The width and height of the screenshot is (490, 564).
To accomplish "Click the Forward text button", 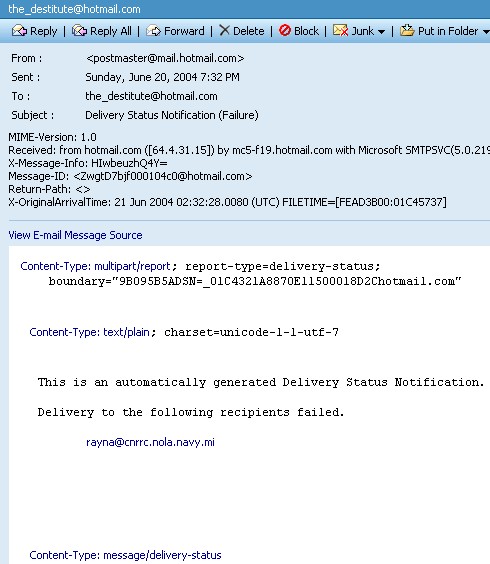I will [184, 31].
